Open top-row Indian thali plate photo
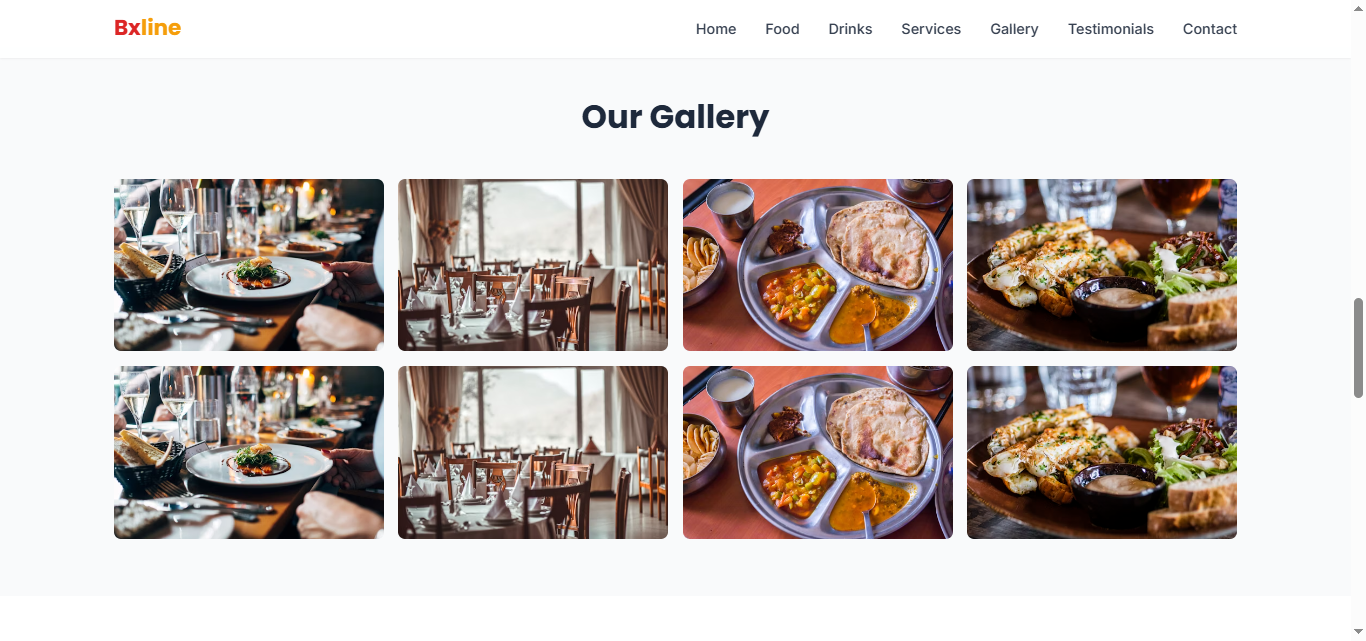This screenshot has height=641, width=1366. click(x=818, y=265)
